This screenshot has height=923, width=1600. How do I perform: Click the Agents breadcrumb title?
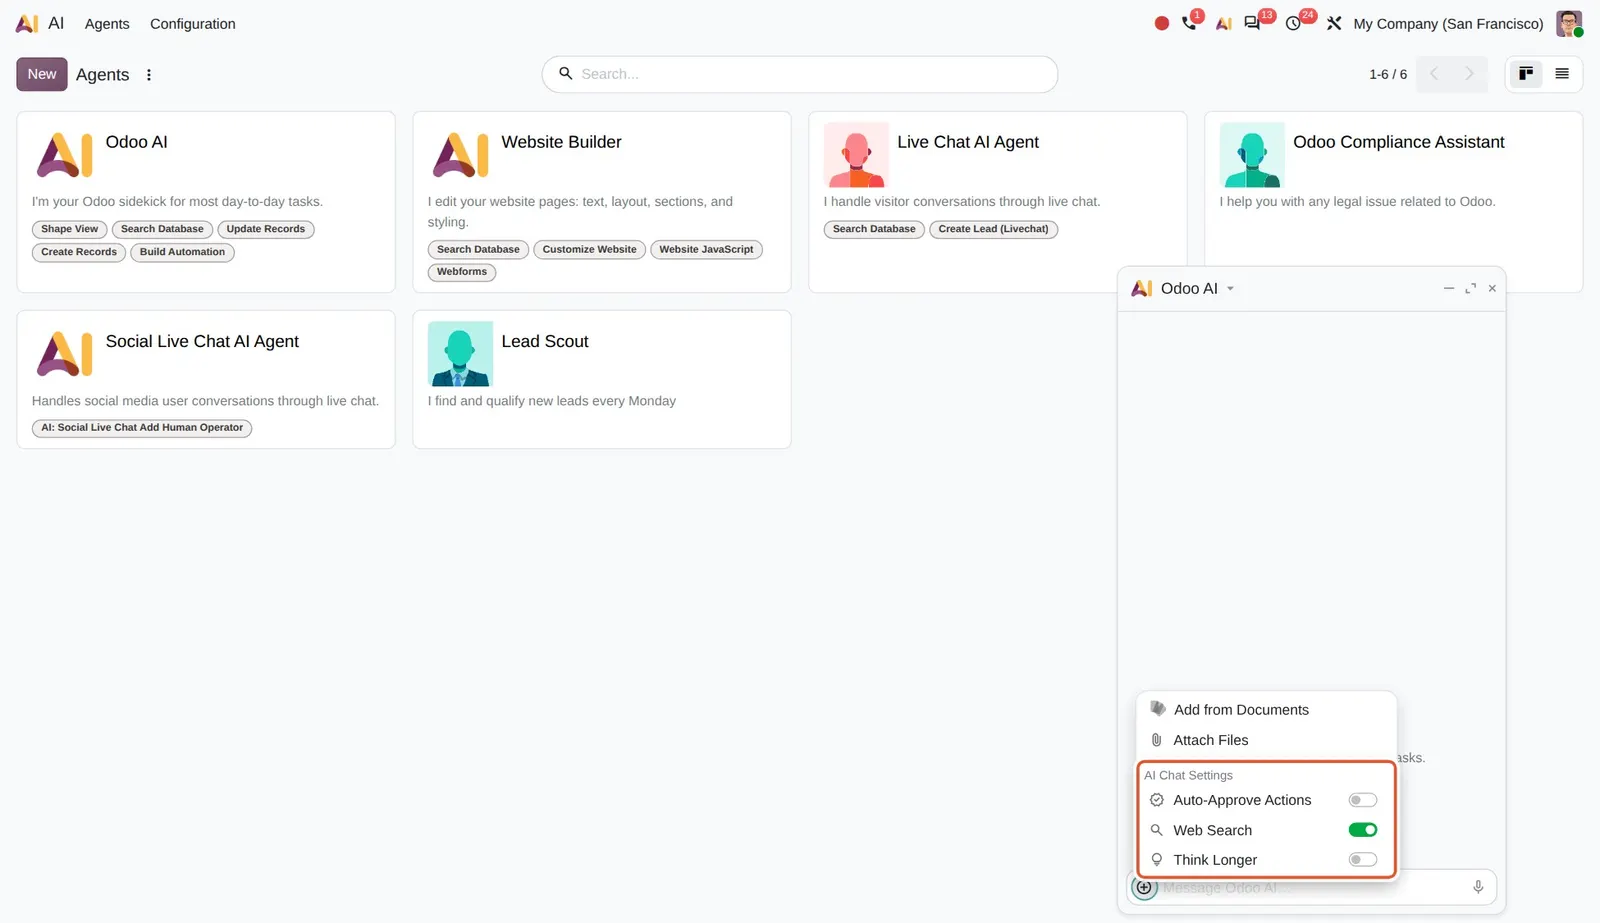point(102,75)
